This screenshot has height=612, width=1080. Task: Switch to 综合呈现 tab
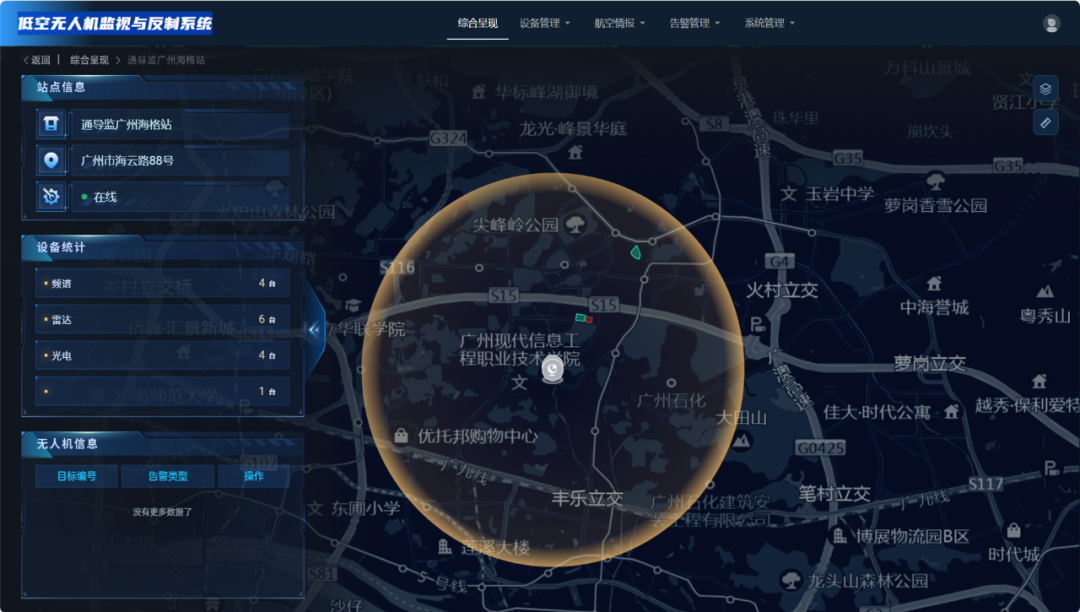tap(477, 23)
